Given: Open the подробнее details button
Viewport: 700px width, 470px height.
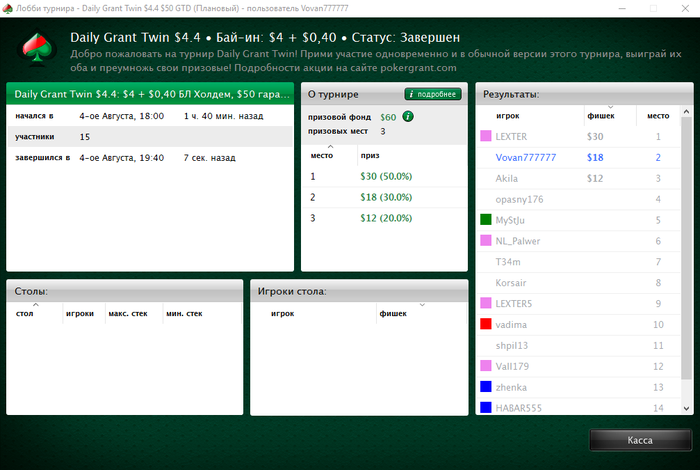Looking at the screenshot, I should click(433, 94).
